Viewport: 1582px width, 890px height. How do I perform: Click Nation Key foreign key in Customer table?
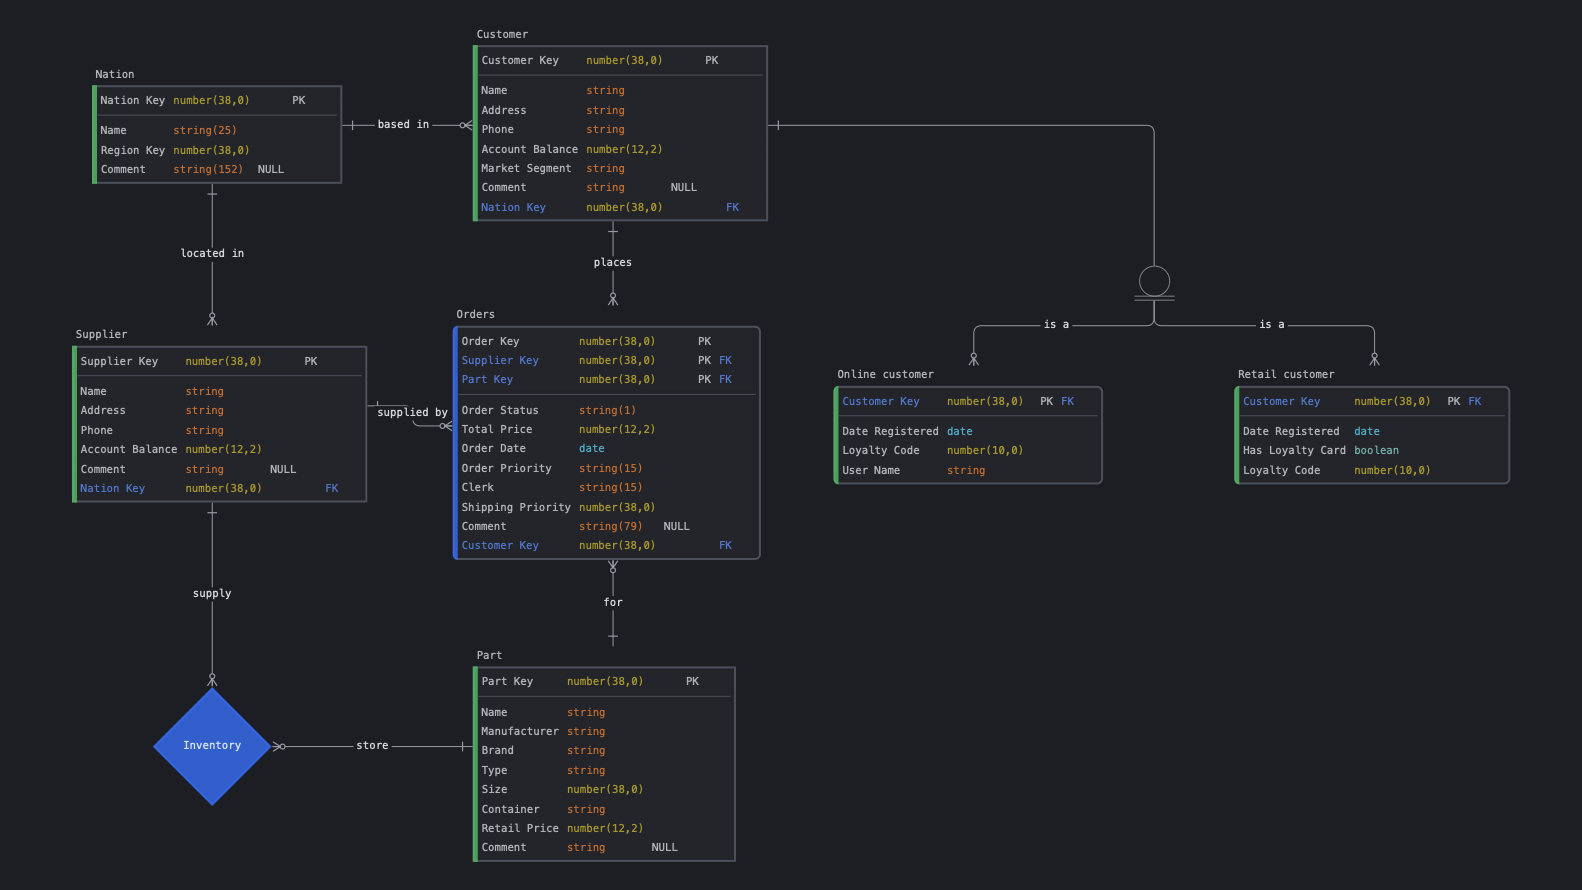(x=621, y=208)
